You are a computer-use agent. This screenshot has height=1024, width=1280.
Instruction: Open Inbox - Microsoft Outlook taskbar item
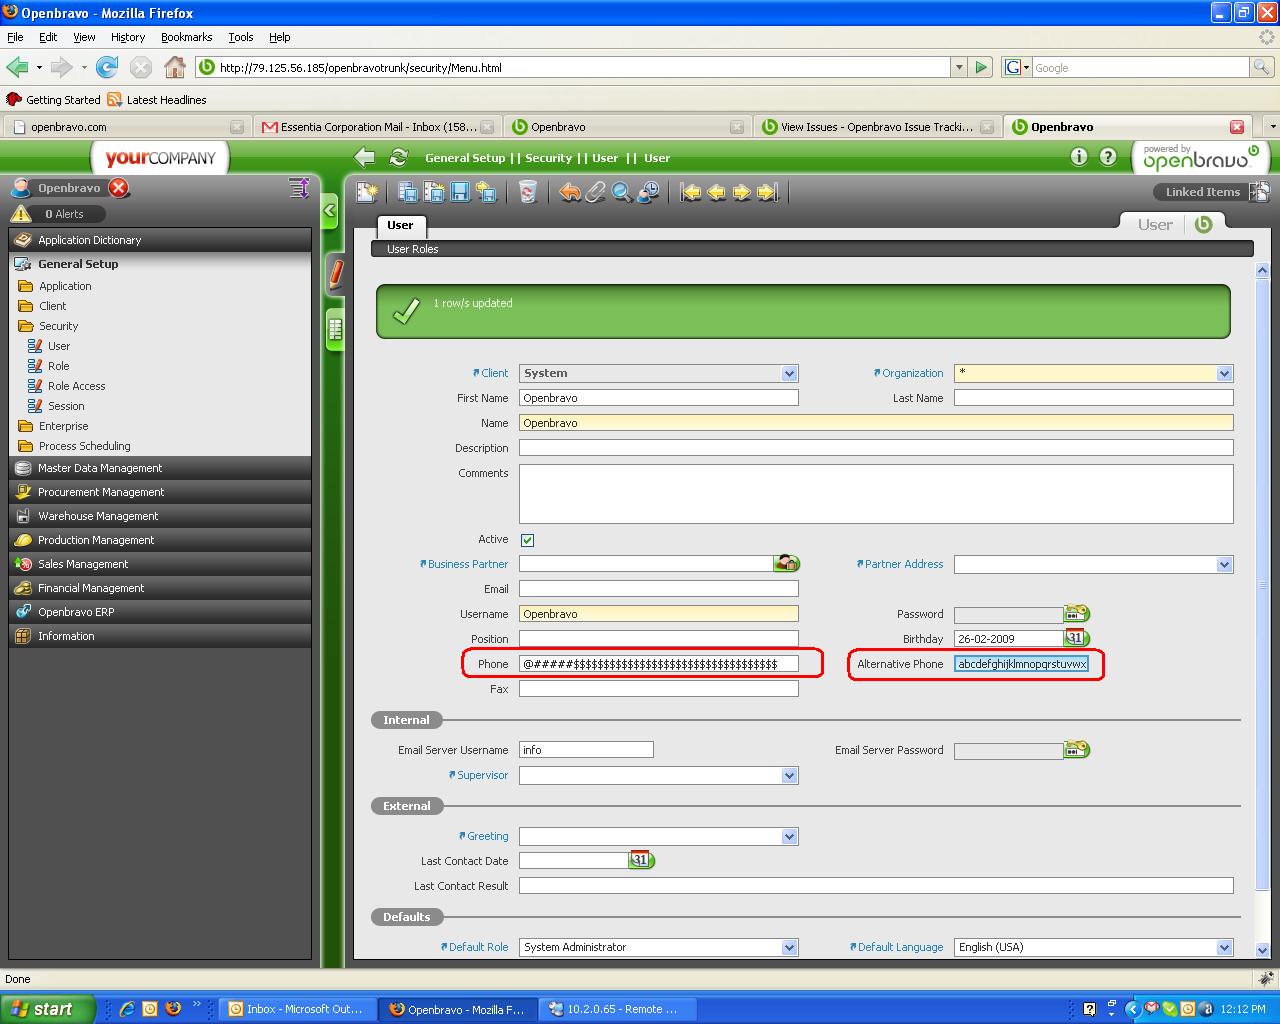(x=297, y=1009)
